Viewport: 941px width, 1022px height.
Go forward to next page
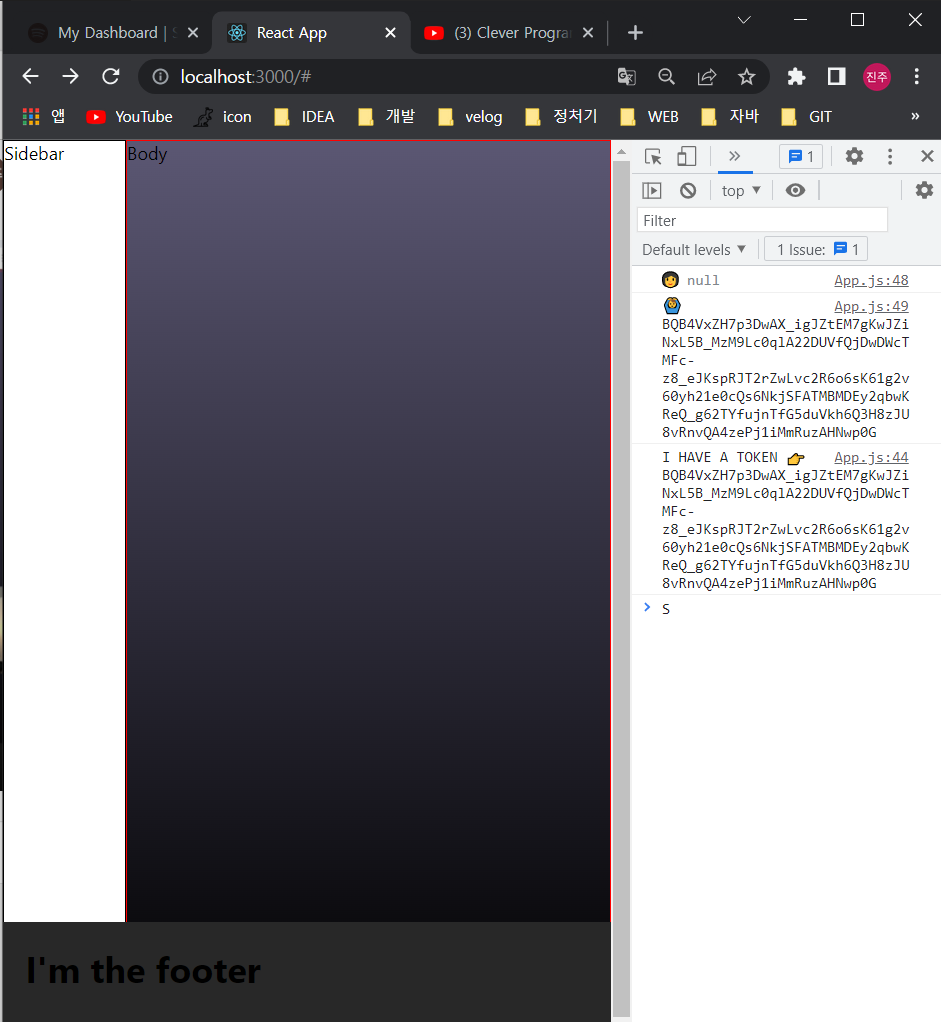pyautogui.click(x=70, y=77)
